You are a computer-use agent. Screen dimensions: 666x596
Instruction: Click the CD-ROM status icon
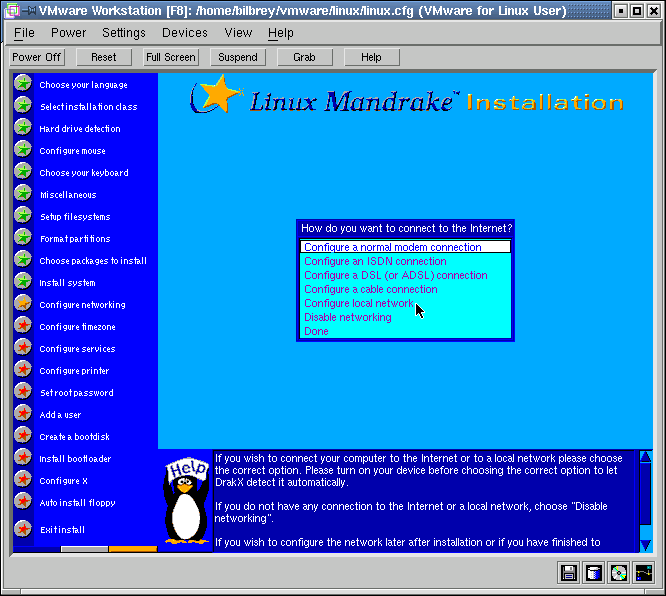pos(619,573)
